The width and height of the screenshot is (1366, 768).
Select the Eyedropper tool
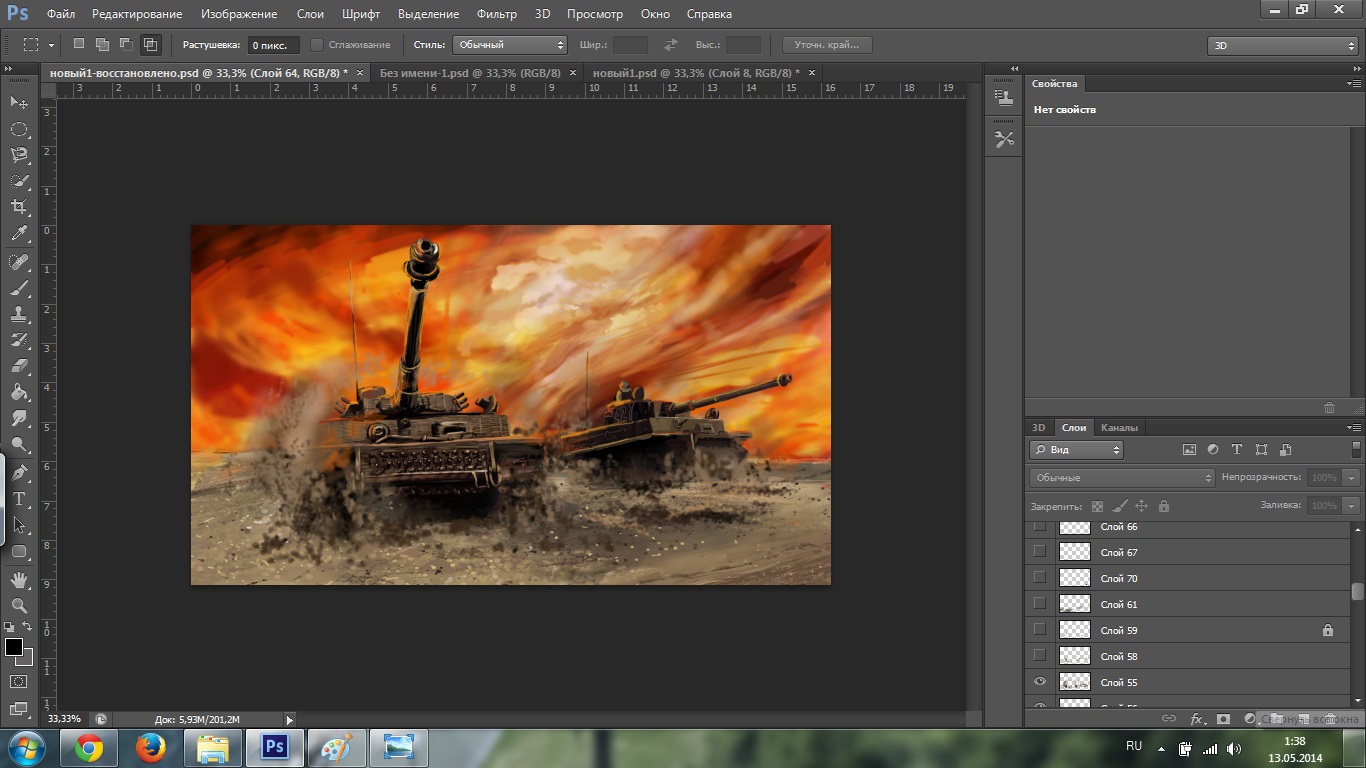[x=19, y=234]
